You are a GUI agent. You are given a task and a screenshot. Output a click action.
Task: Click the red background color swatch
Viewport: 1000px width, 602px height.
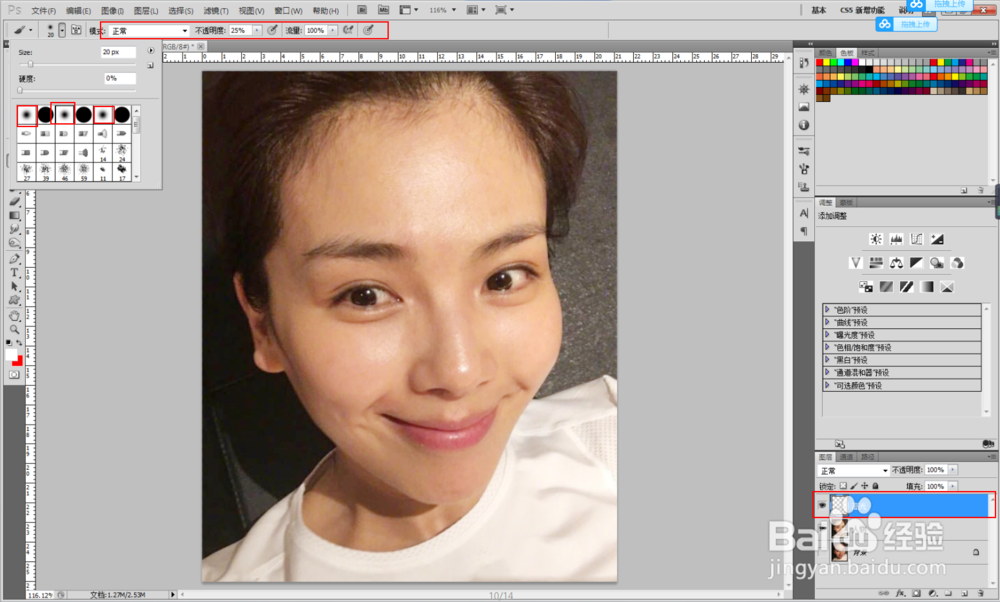(18, 361)
